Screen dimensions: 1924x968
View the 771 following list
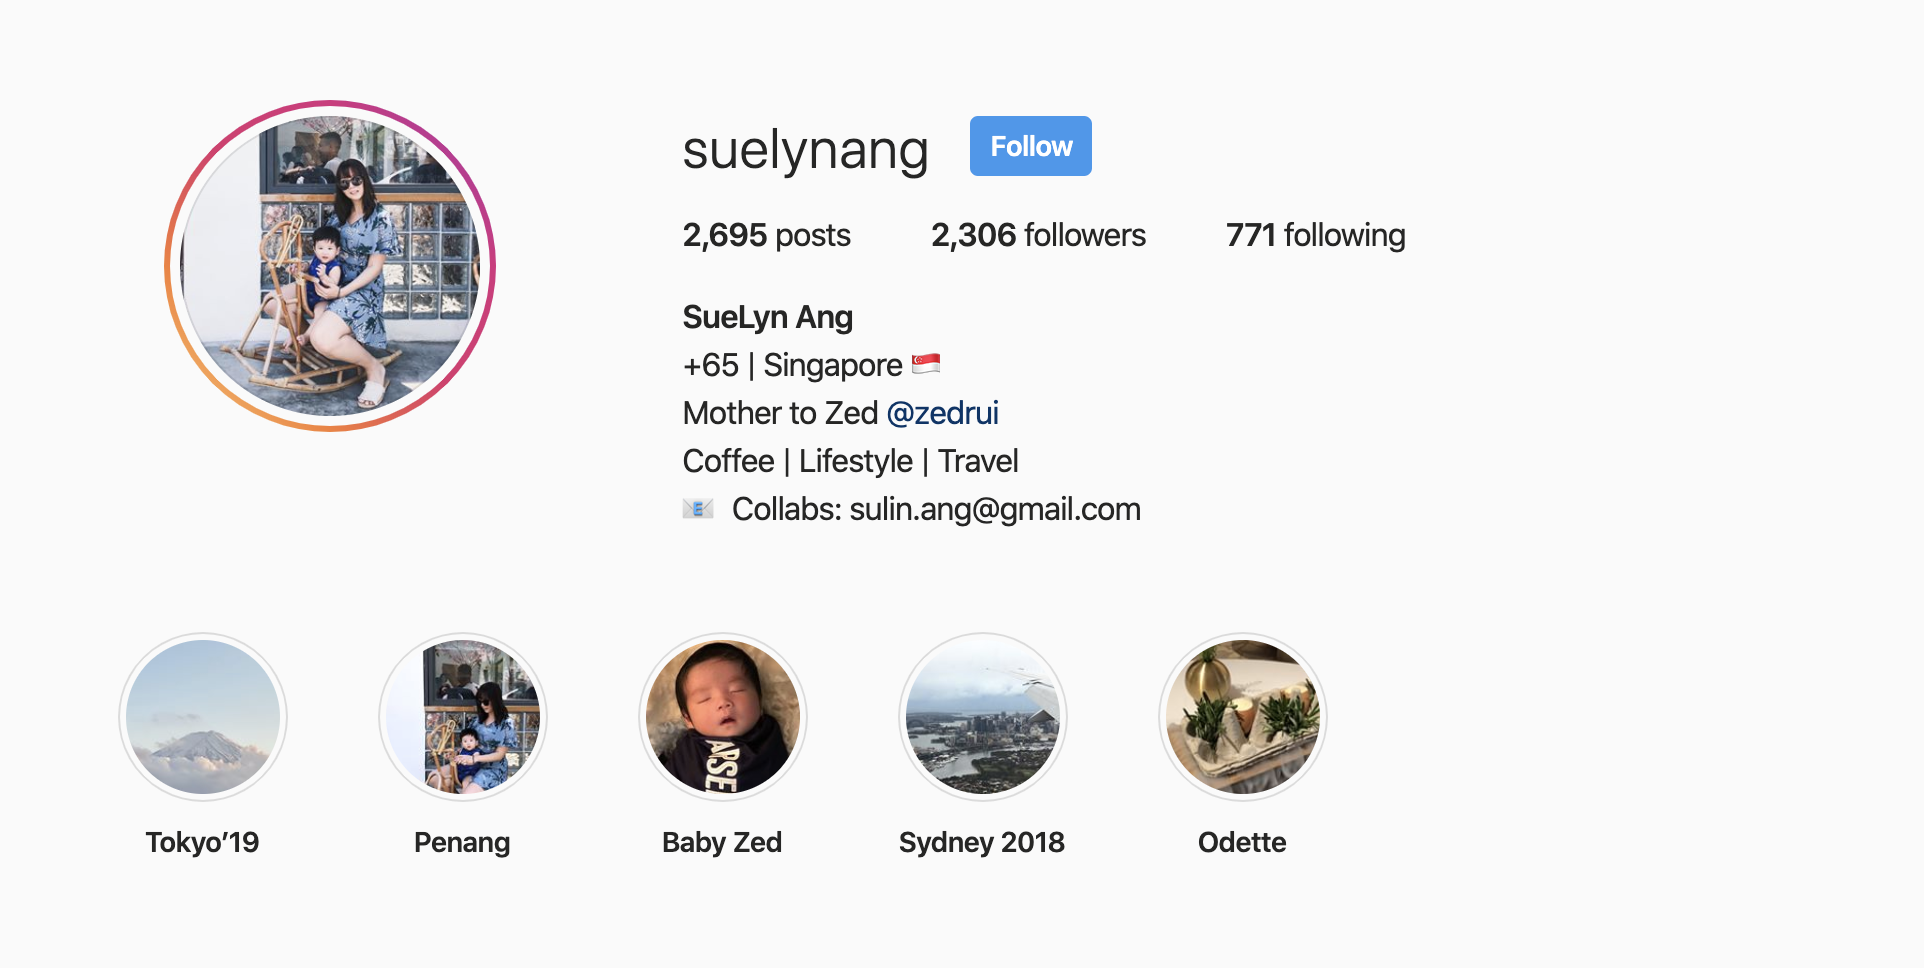[x=1315, y=235]
